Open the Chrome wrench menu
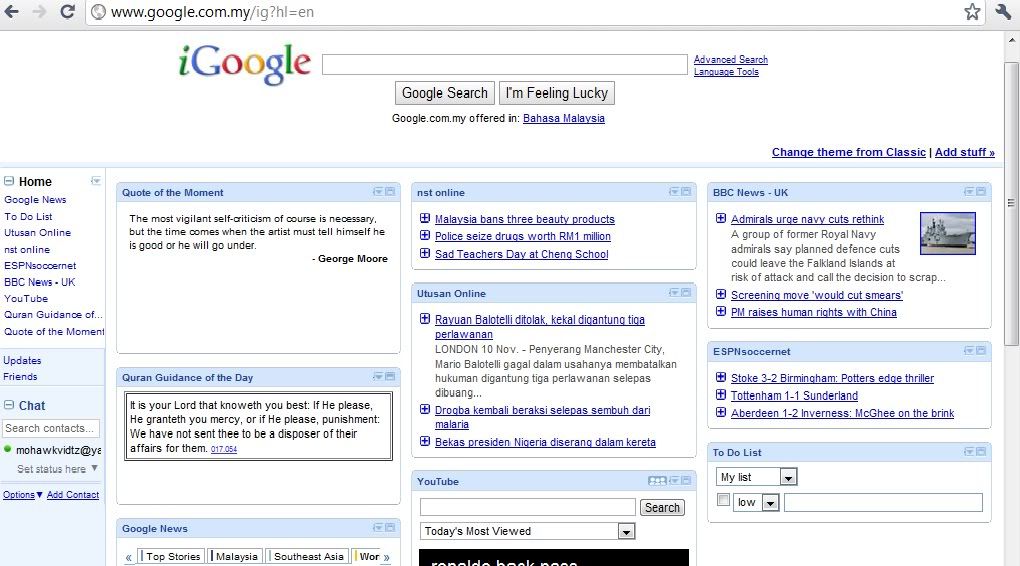 tap(1002, 12)
